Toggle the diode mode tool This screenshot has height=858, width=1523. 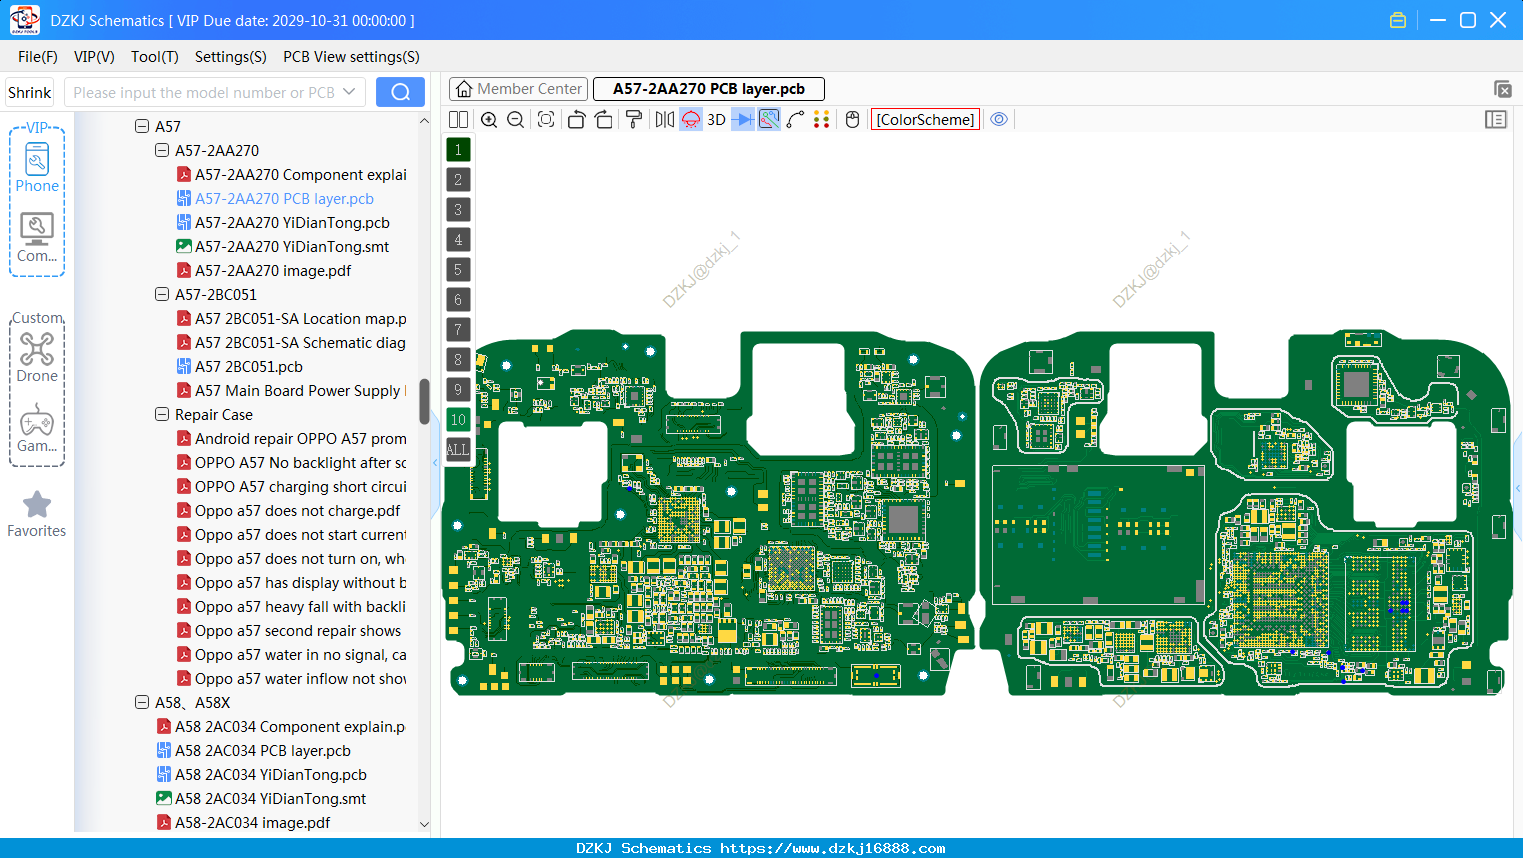point(743,120)
